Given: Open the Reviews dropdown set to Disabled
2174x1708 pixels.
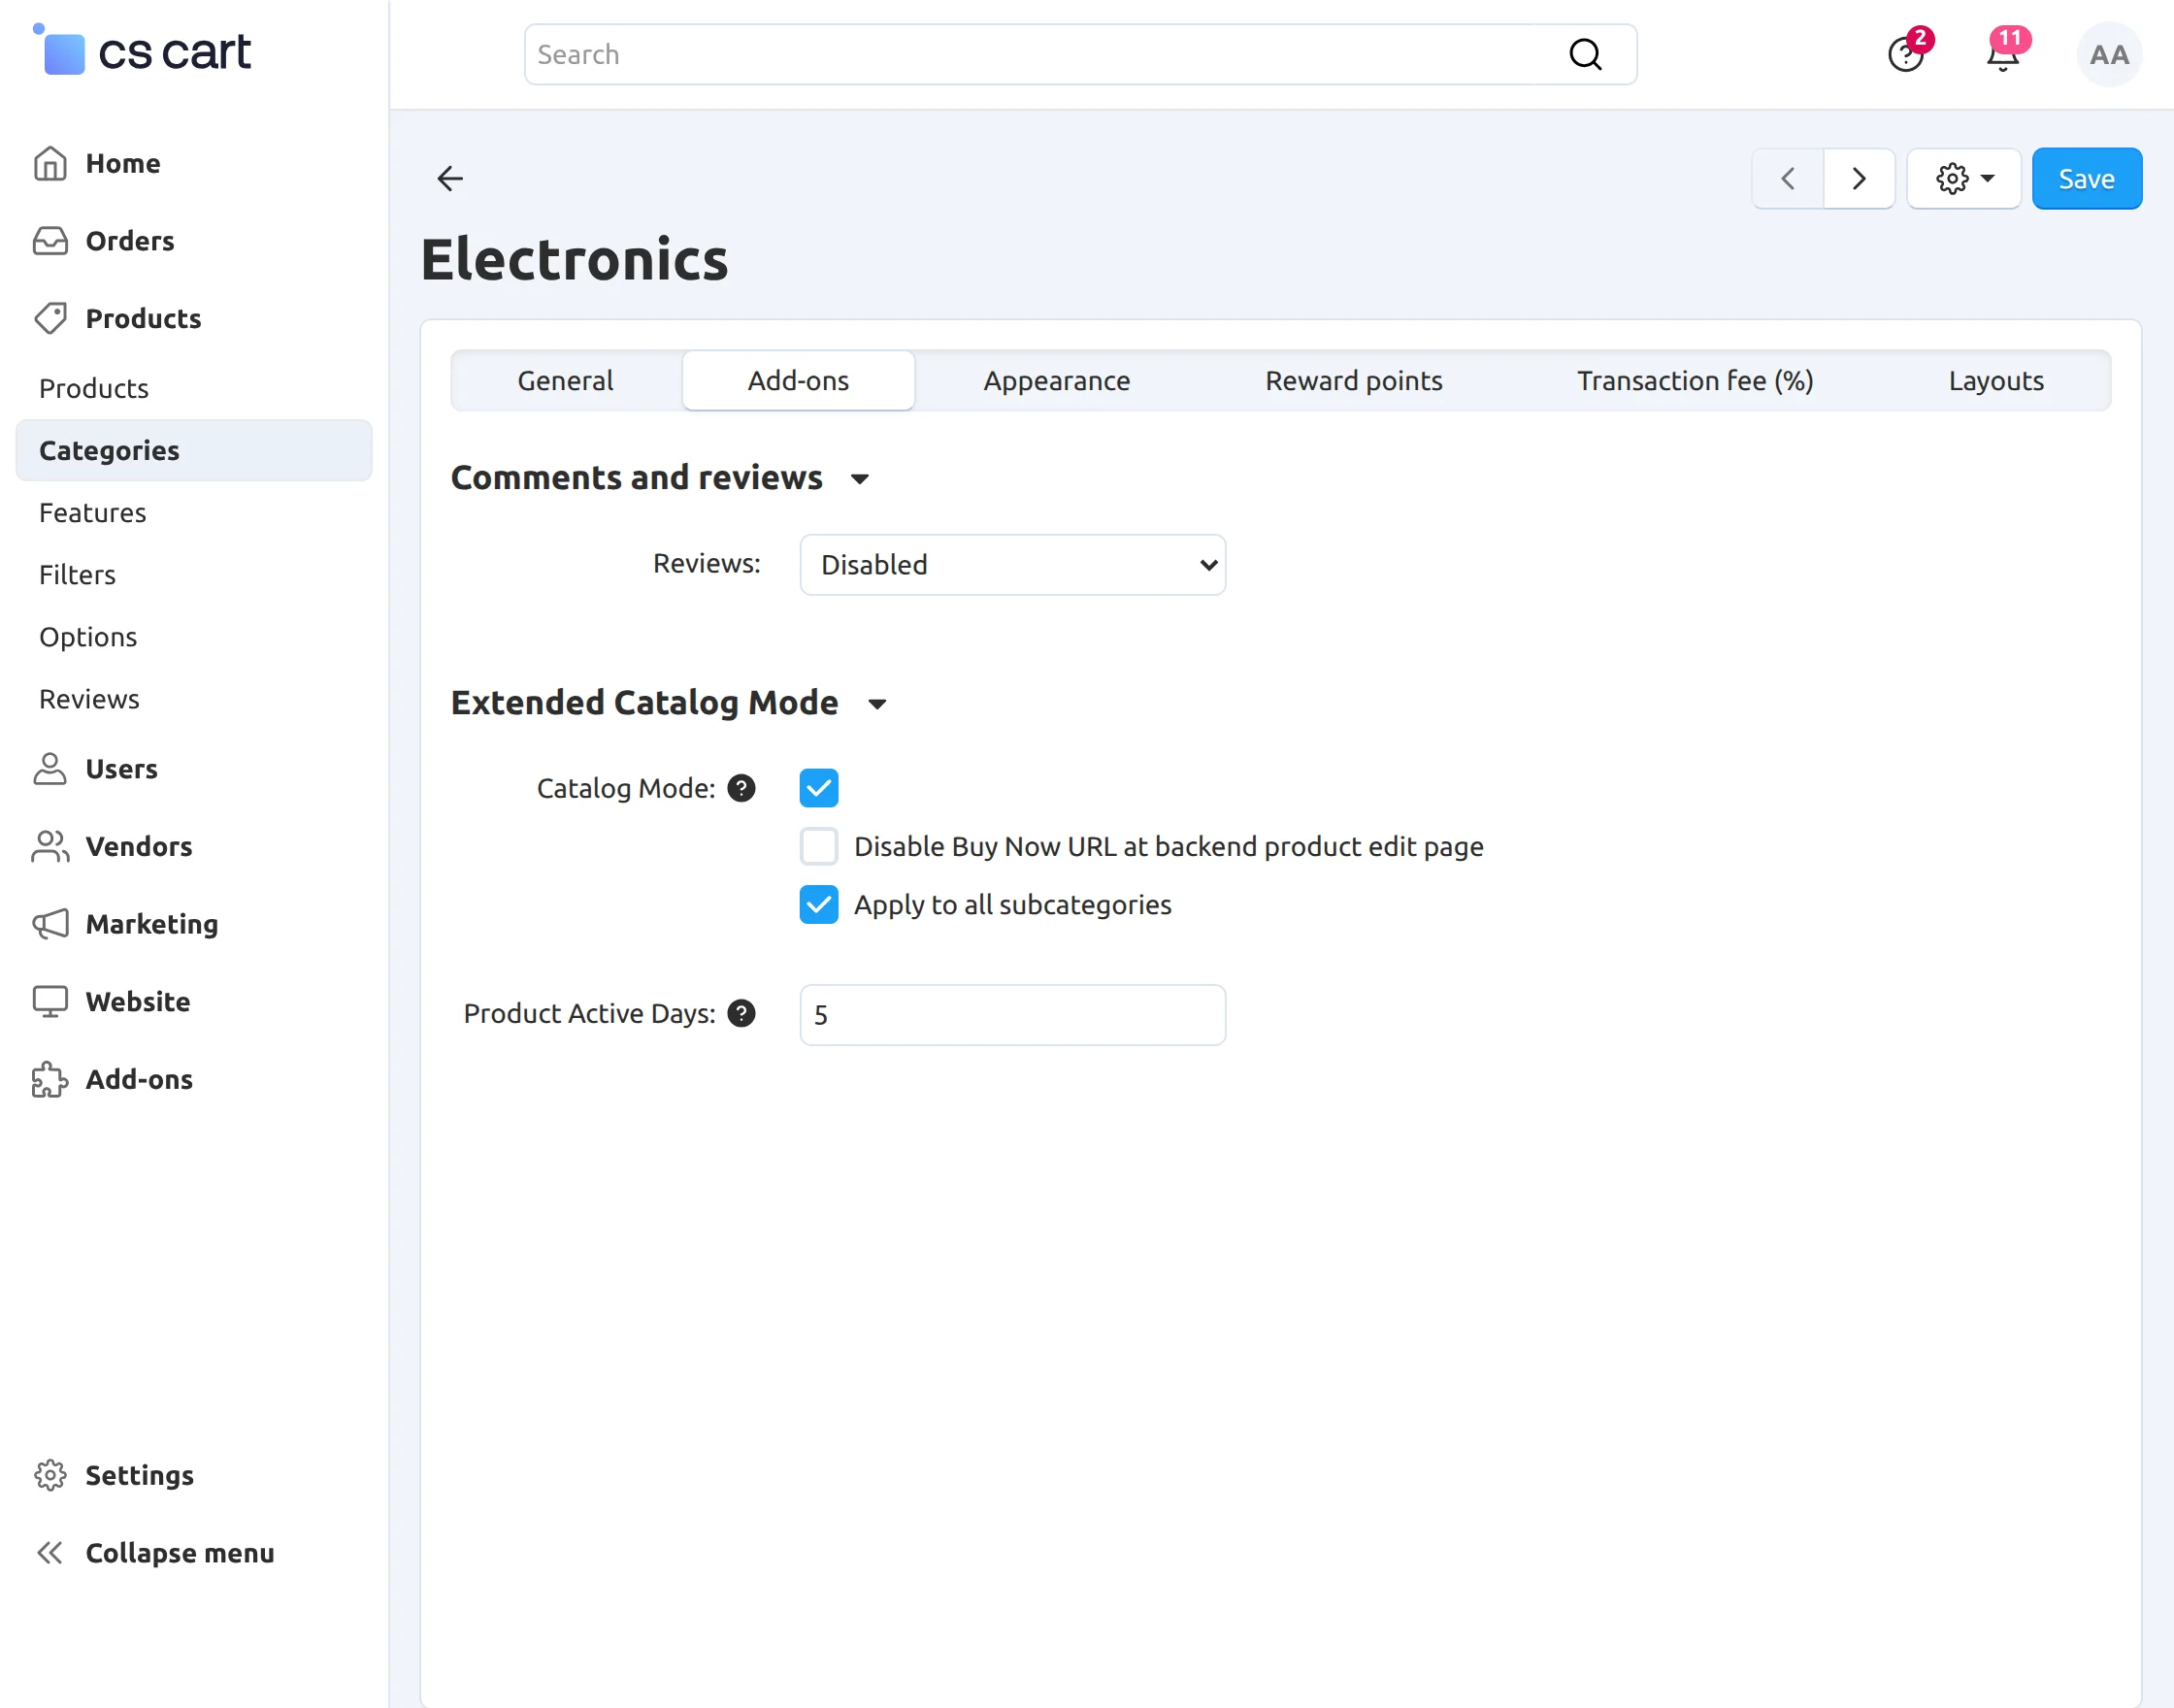Looking at the screenshot, I should [1013, 565].
